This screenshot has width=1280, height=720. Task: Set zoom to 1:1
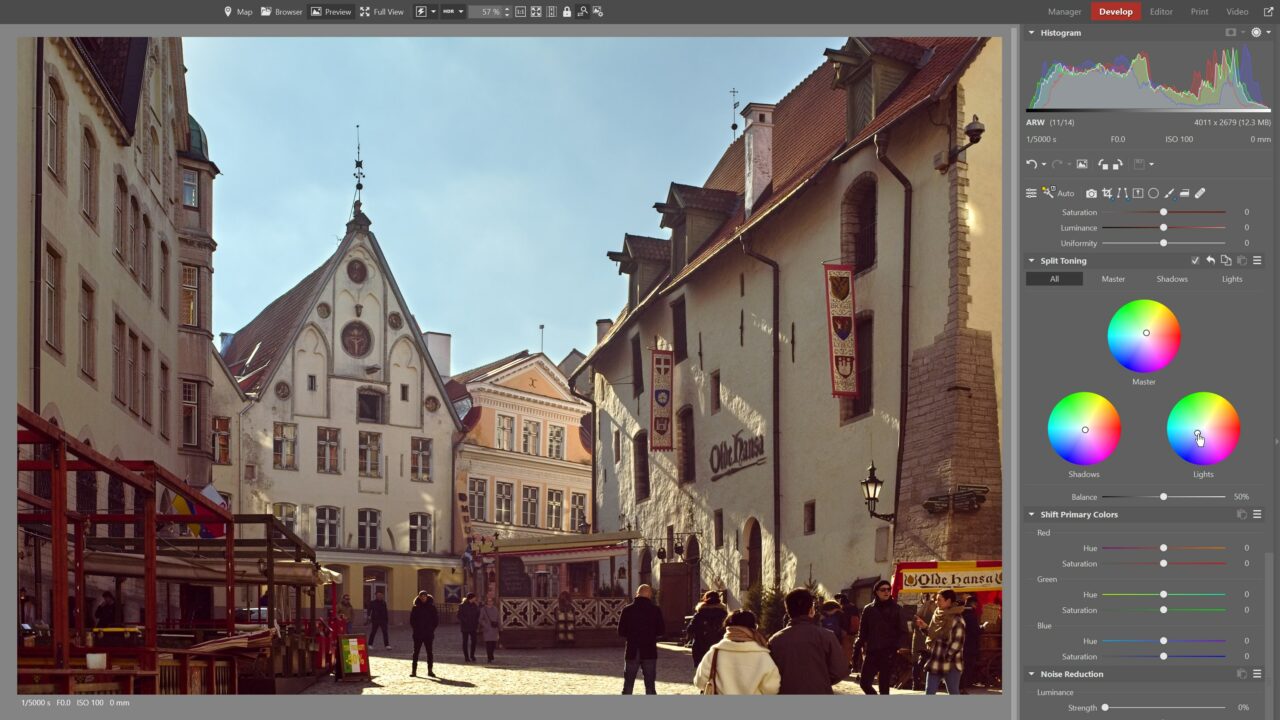[521, 12]
